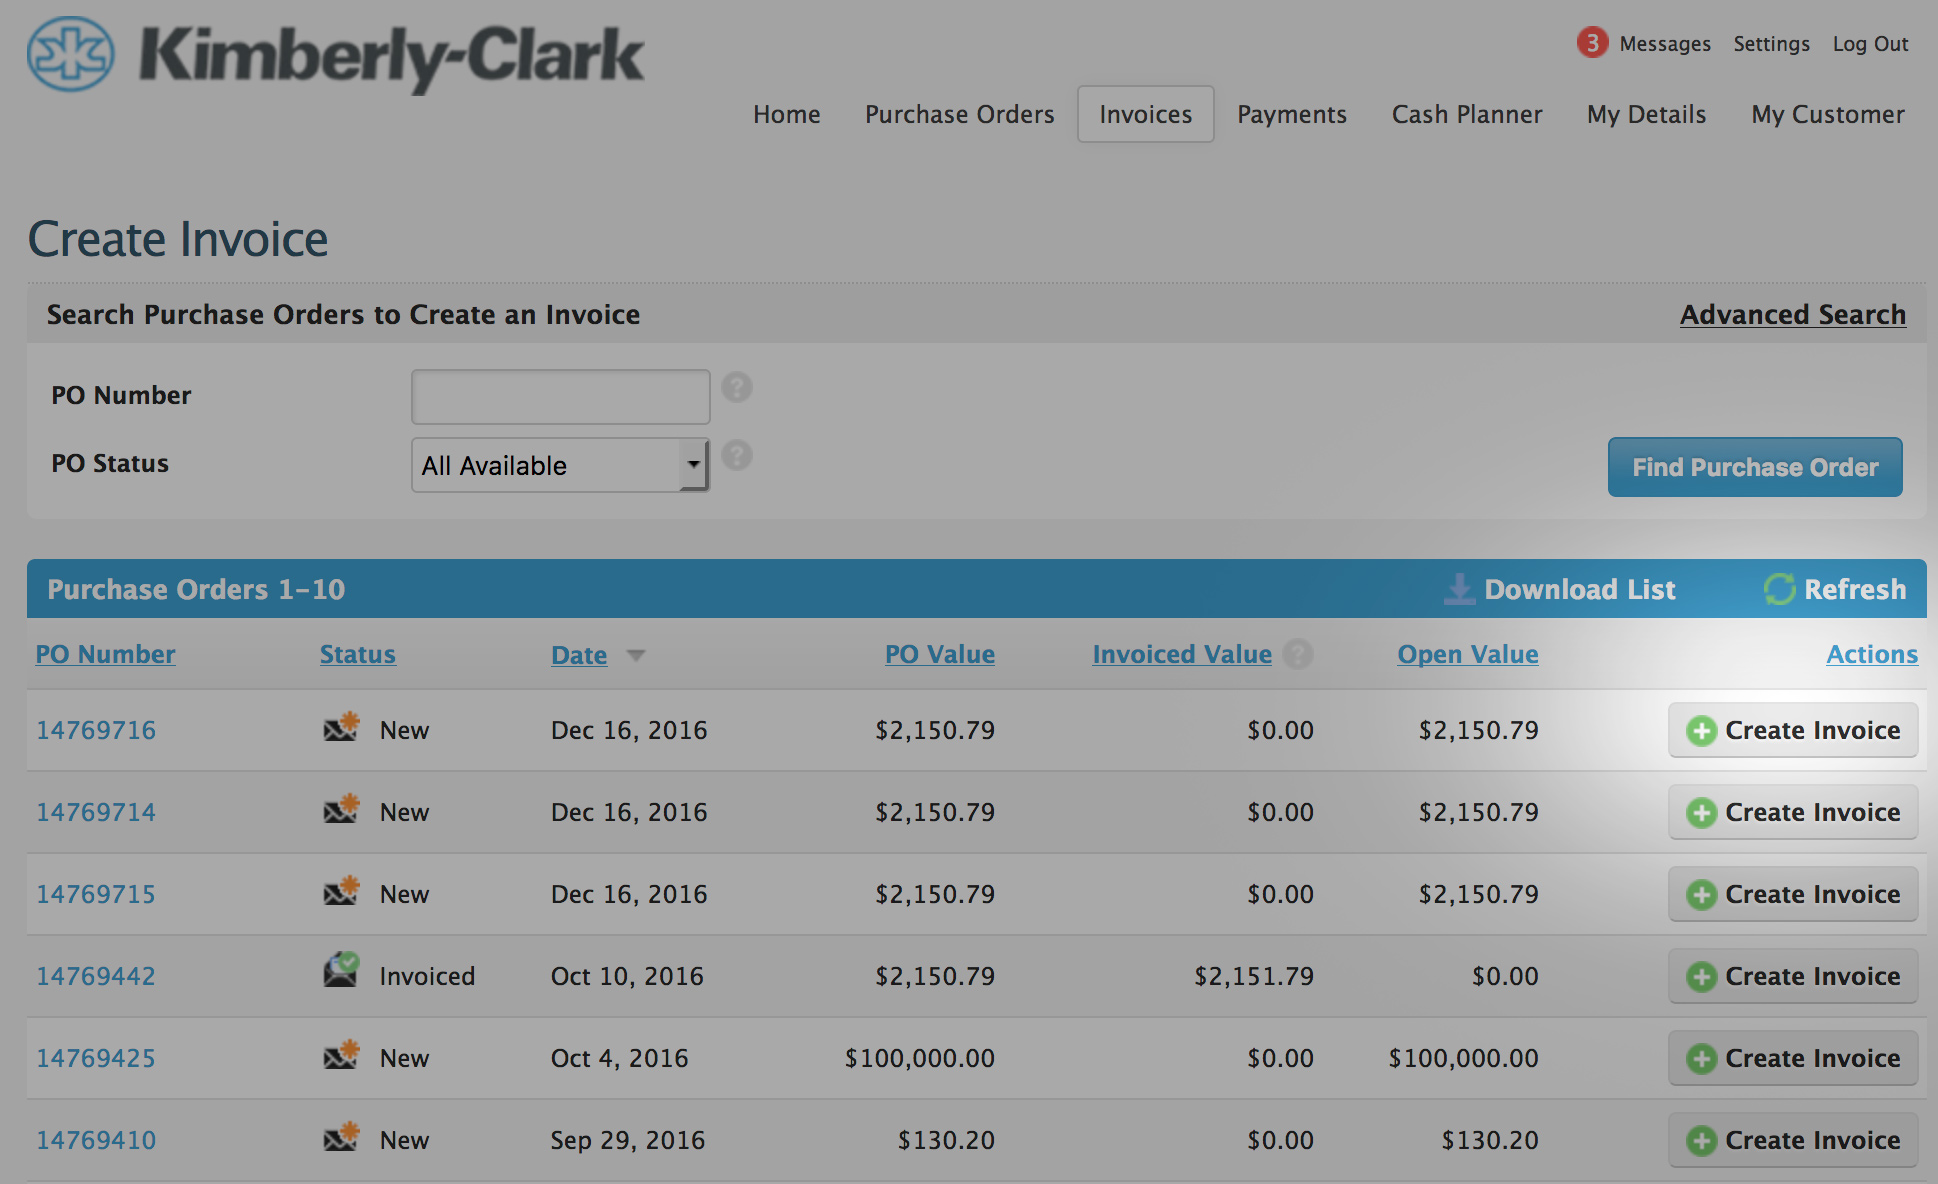Click green plus icon in 14769714 row
The height and width of the screenshot is (1184, 1938).
[x=1701, y=813]
